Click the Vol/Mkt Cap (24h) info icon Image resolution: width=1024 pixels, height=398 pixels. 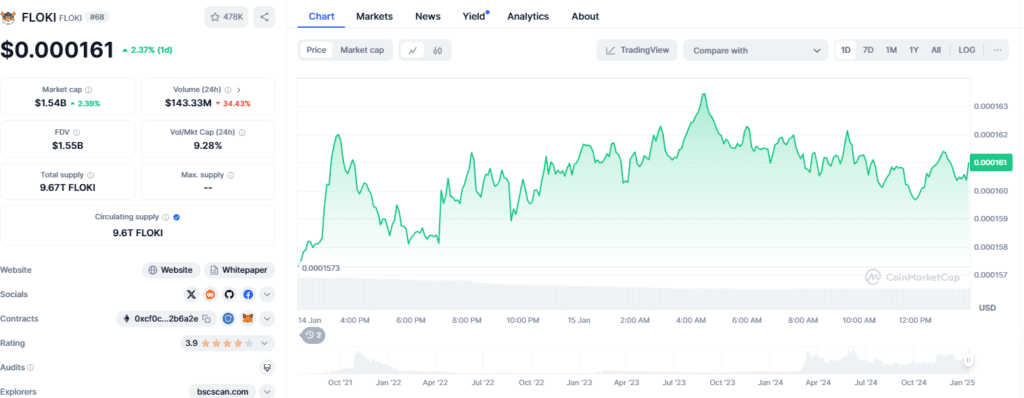point(242,132)
